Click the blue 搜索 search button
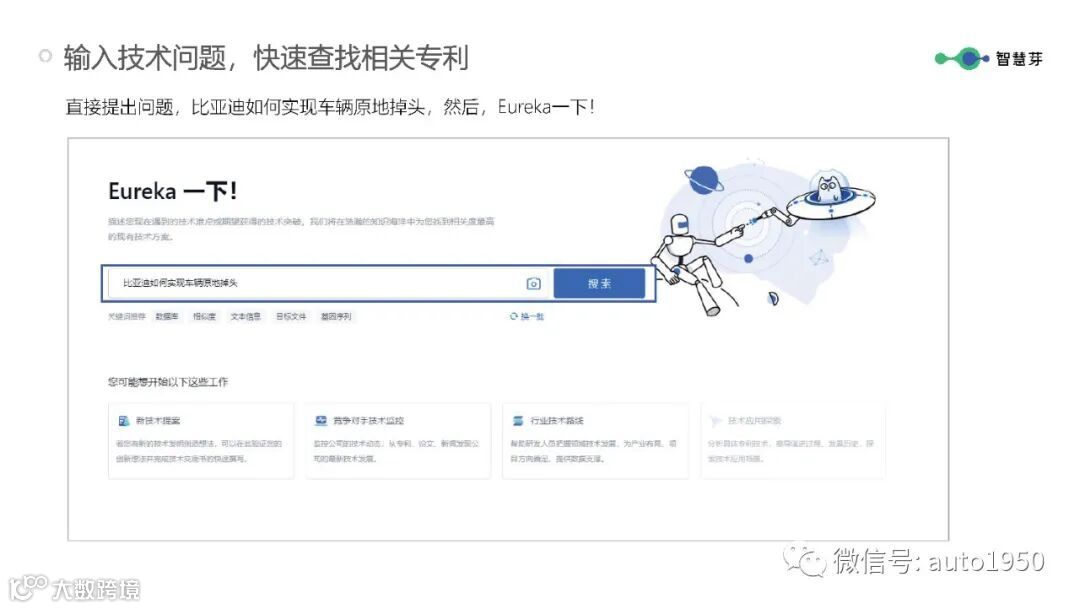This screenshot has height=609, width=1080. (599, 283)
